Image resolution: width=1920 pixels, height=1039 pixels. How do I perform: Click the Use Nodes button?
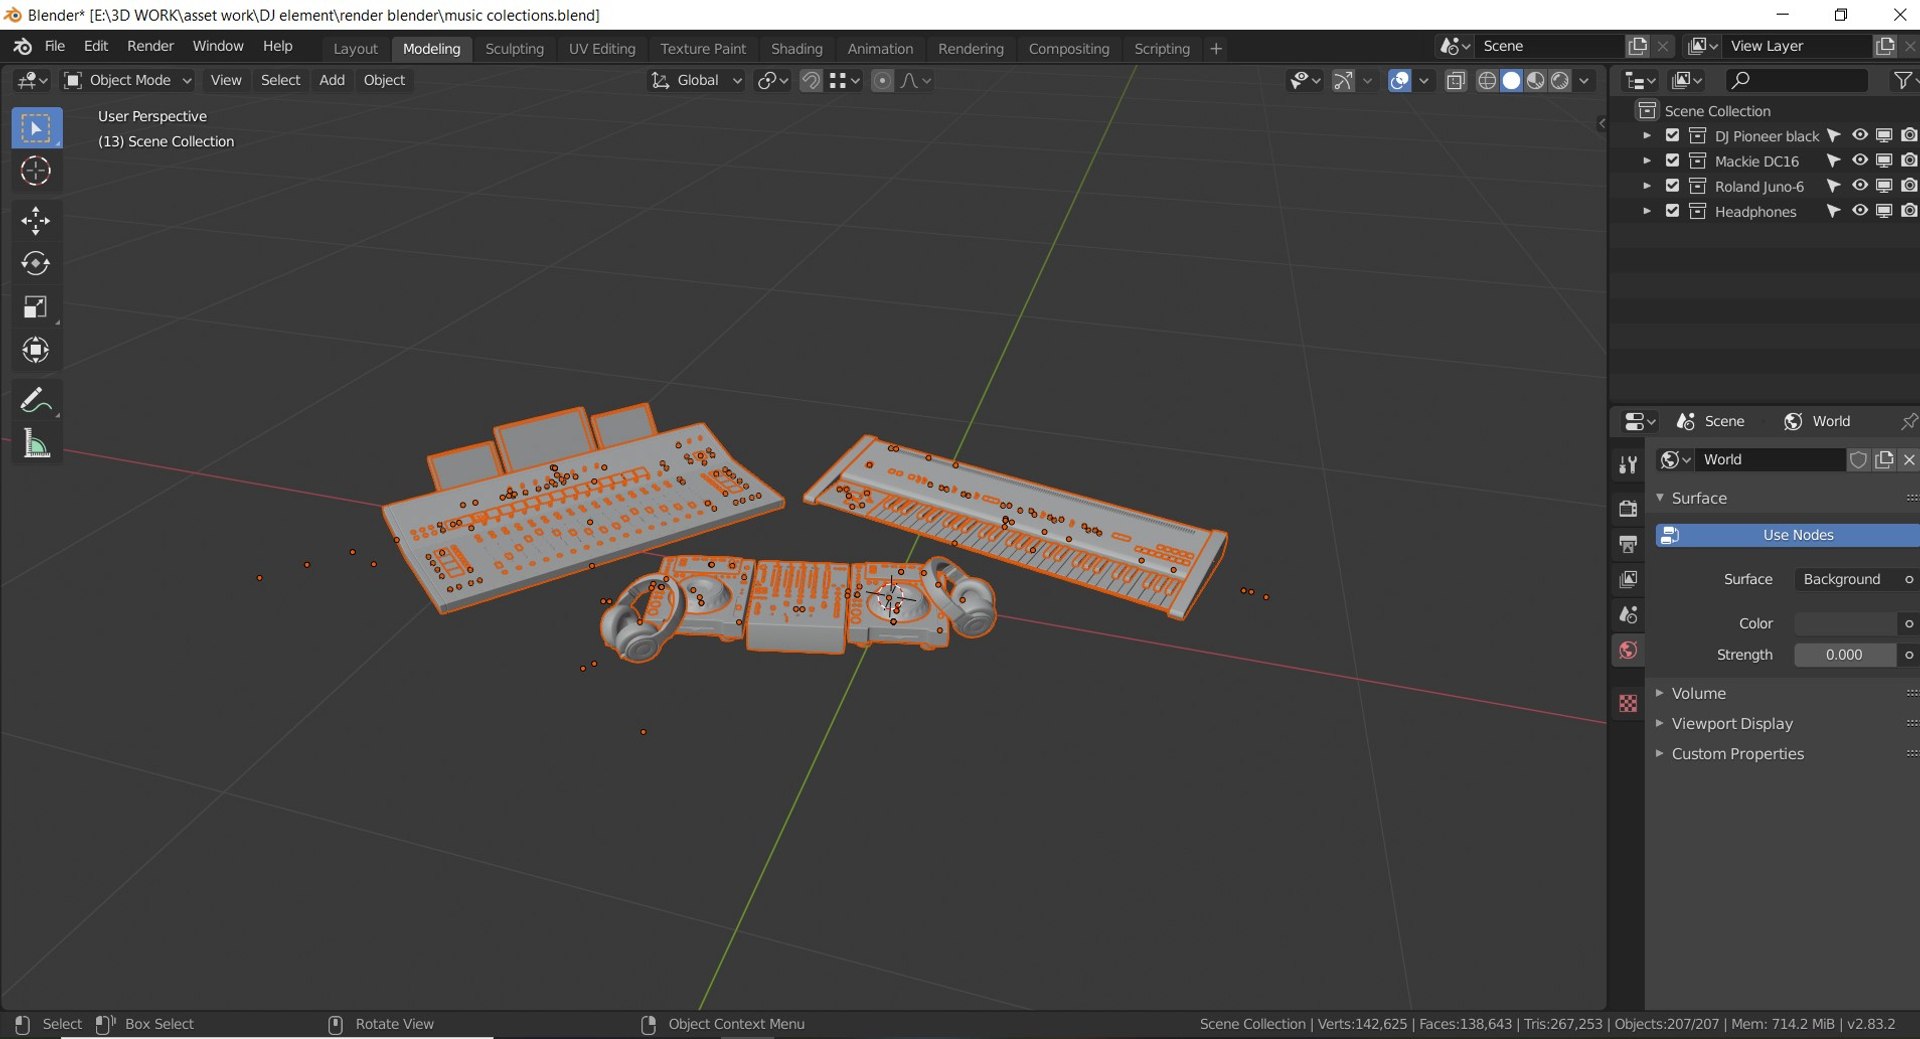tap(1787, 535)
